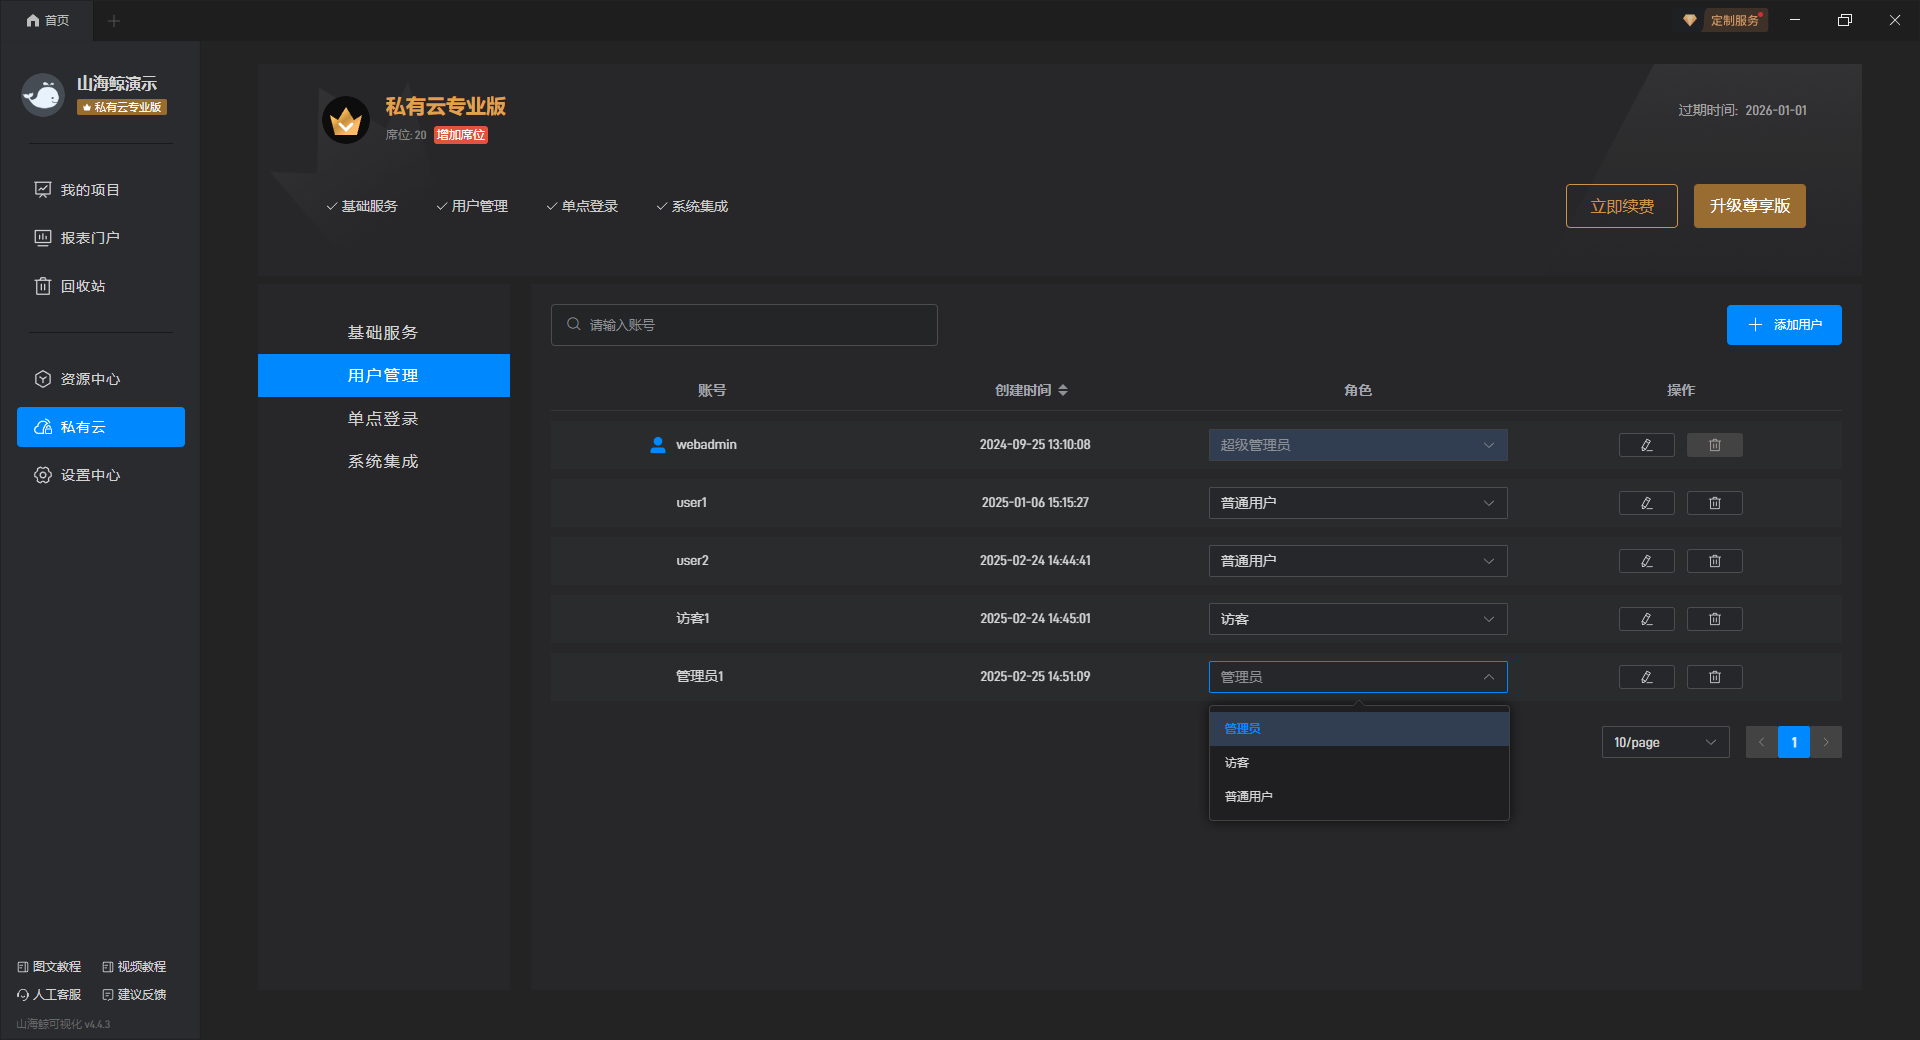Click the 创建时间 sort arrows
Image resolution: width=1920 pixels, height=1040 pixels.
(1063, 390)
